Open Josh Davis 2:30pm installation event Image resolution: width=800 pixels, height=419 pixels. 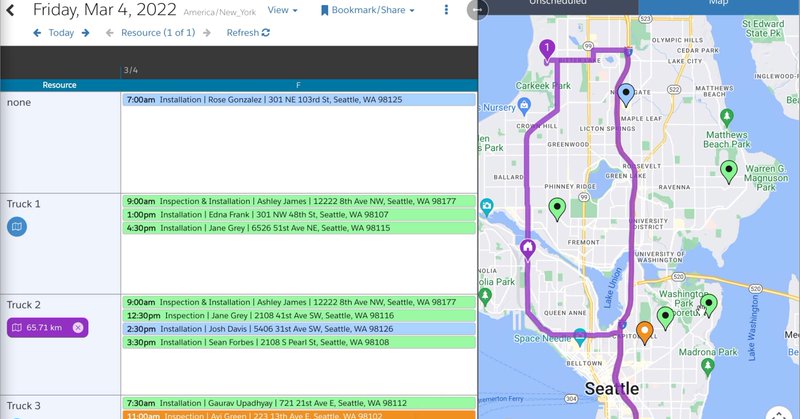299,329
